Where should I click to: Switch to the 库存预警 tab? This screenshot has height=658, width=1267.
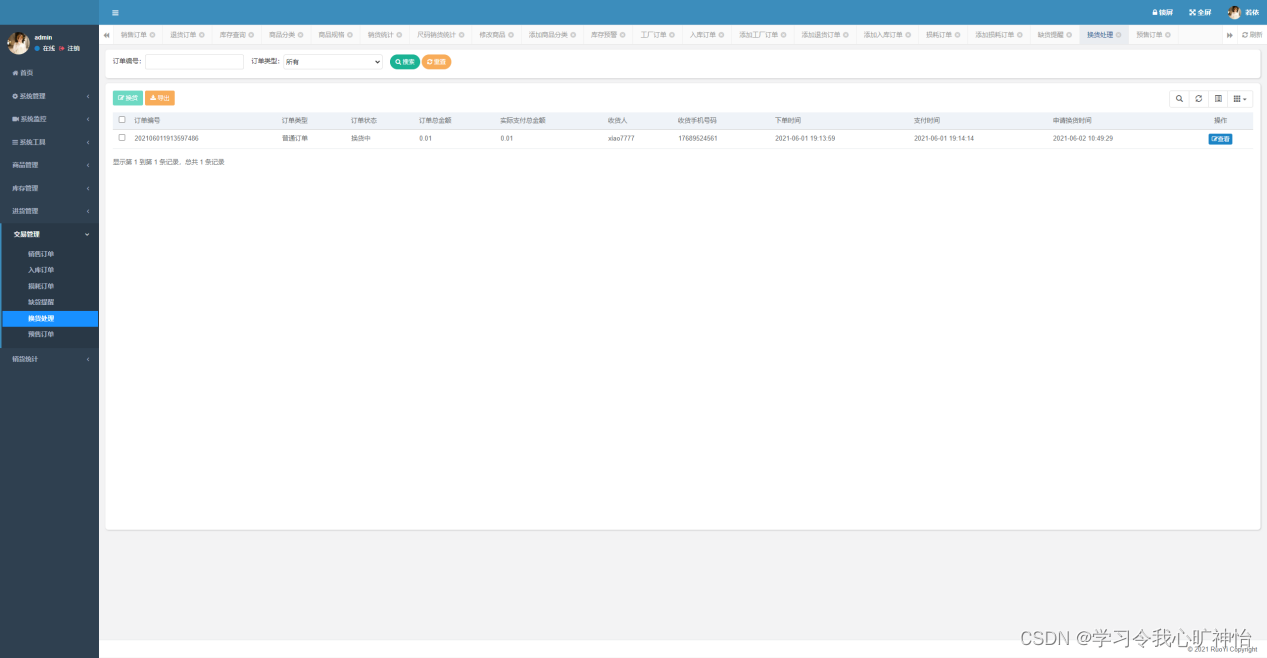coord(607,35)
